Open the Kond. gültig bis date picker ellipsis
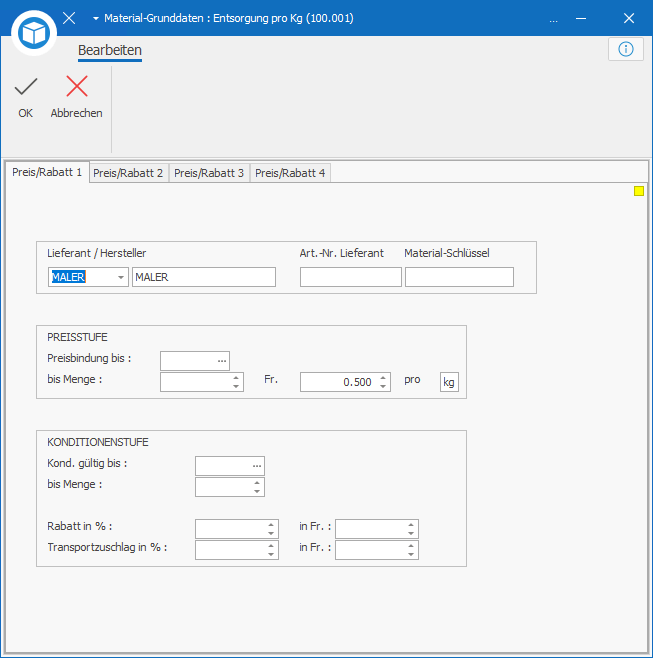Screen dimensions: 653x658 pyautogui.click(x=257, y=466)
